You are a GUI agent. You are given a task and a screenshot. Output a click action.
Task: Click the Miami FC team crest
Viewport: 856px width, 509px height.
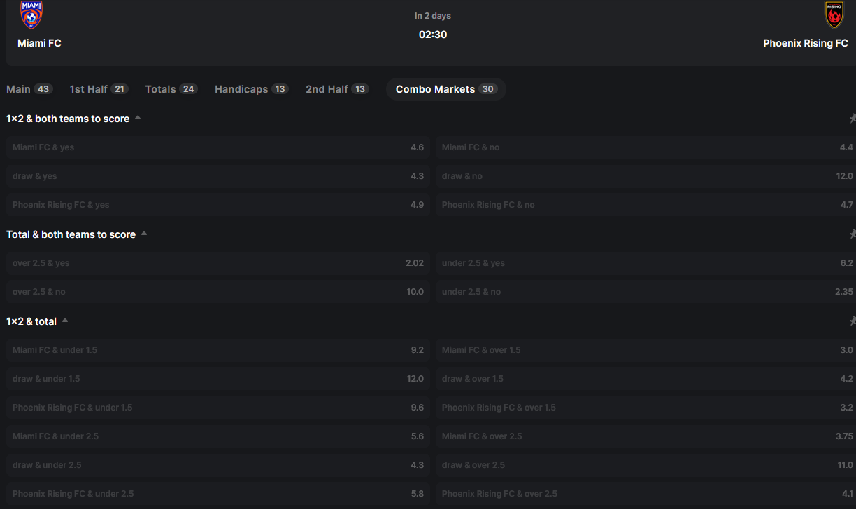(x=32, y=15)
